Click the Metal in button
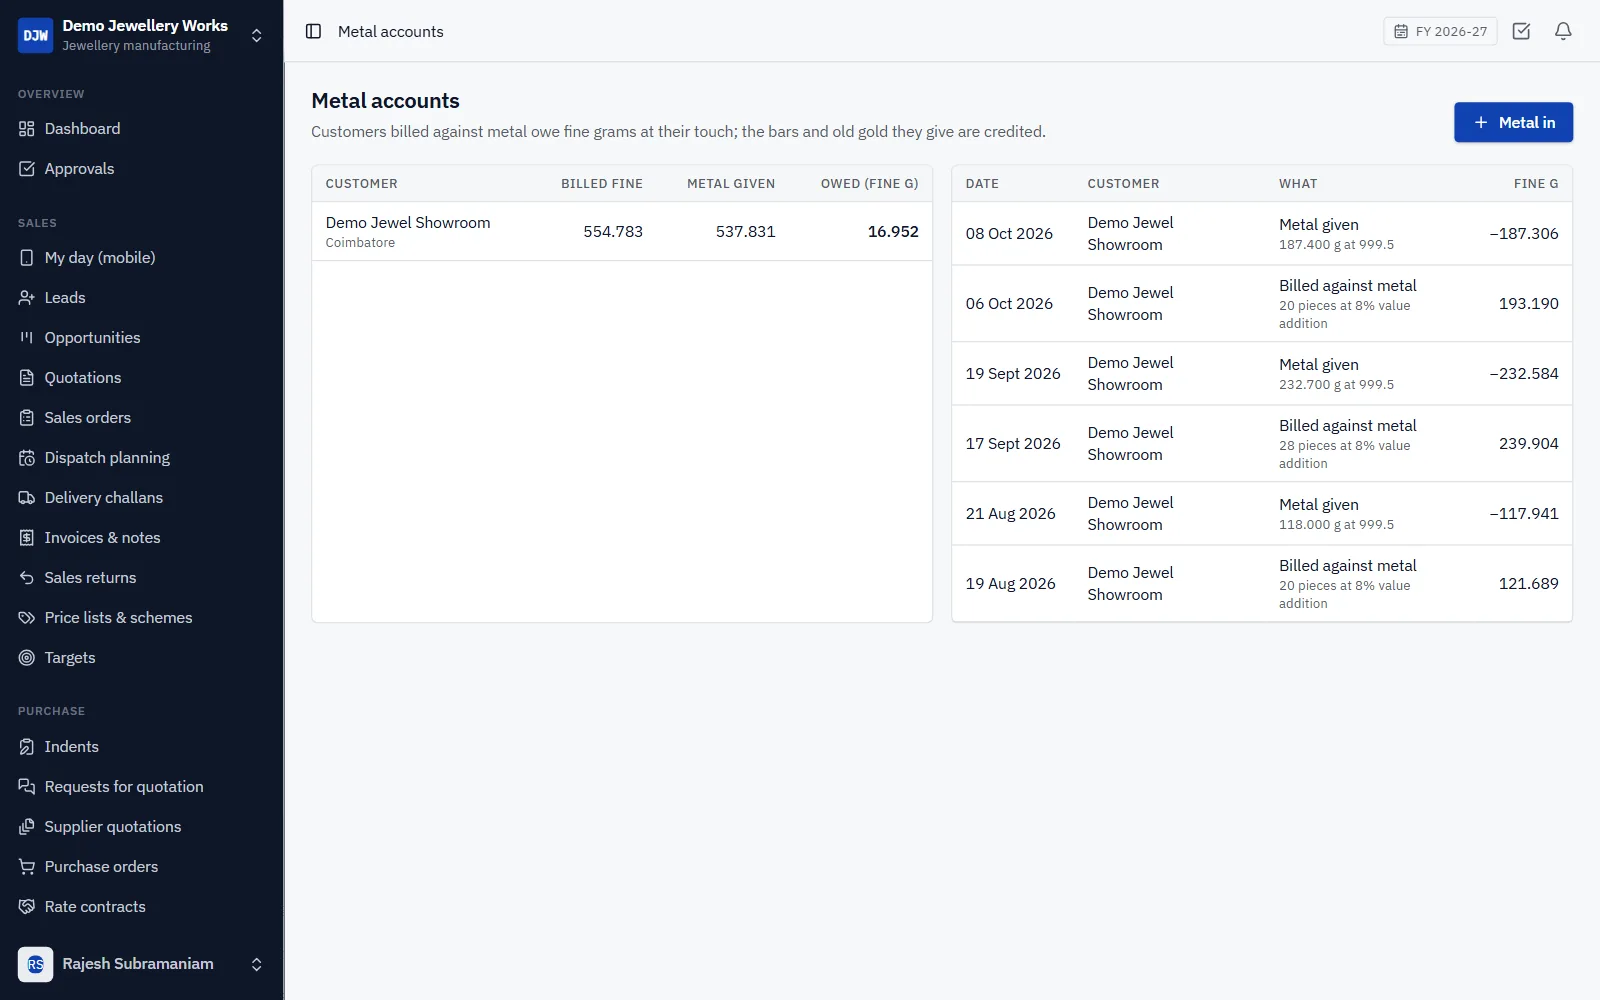 (x=1513, y=122)
